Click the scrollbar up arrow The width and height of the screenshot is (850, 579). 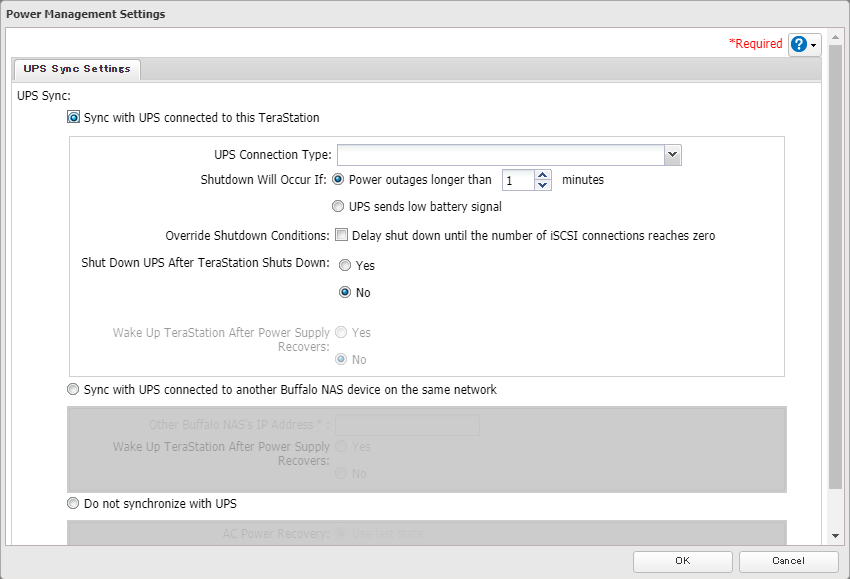coord(835,36)
